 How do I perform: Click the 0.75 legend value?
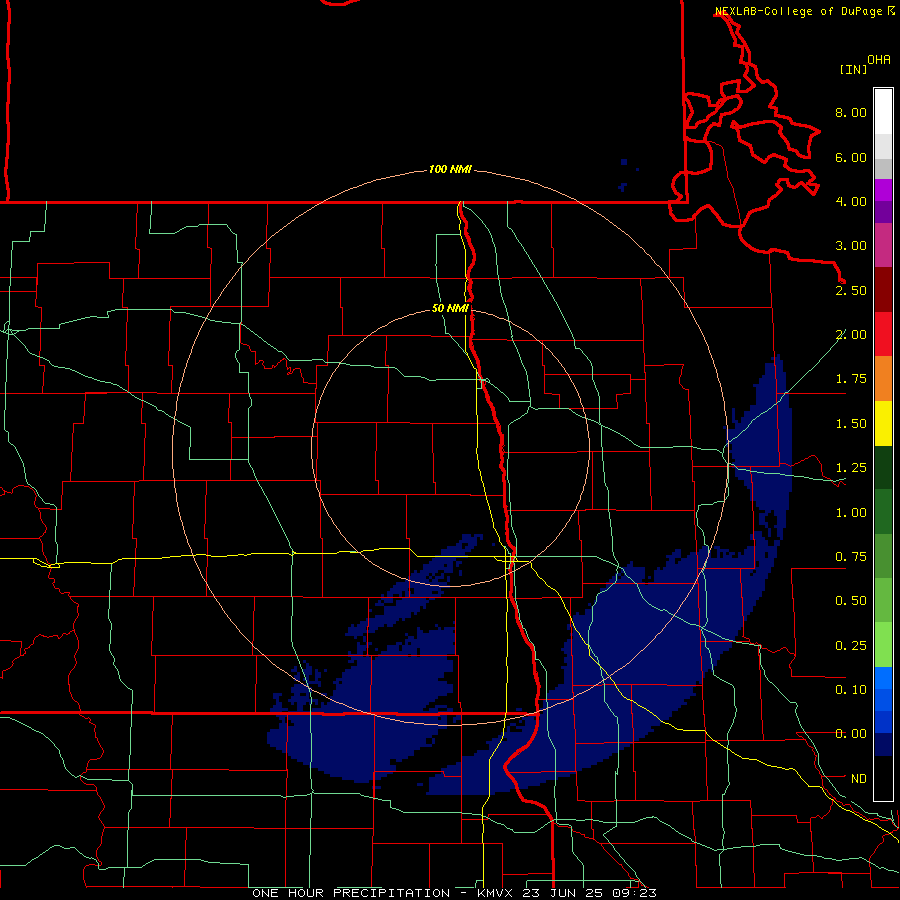(x=851, y=557)
